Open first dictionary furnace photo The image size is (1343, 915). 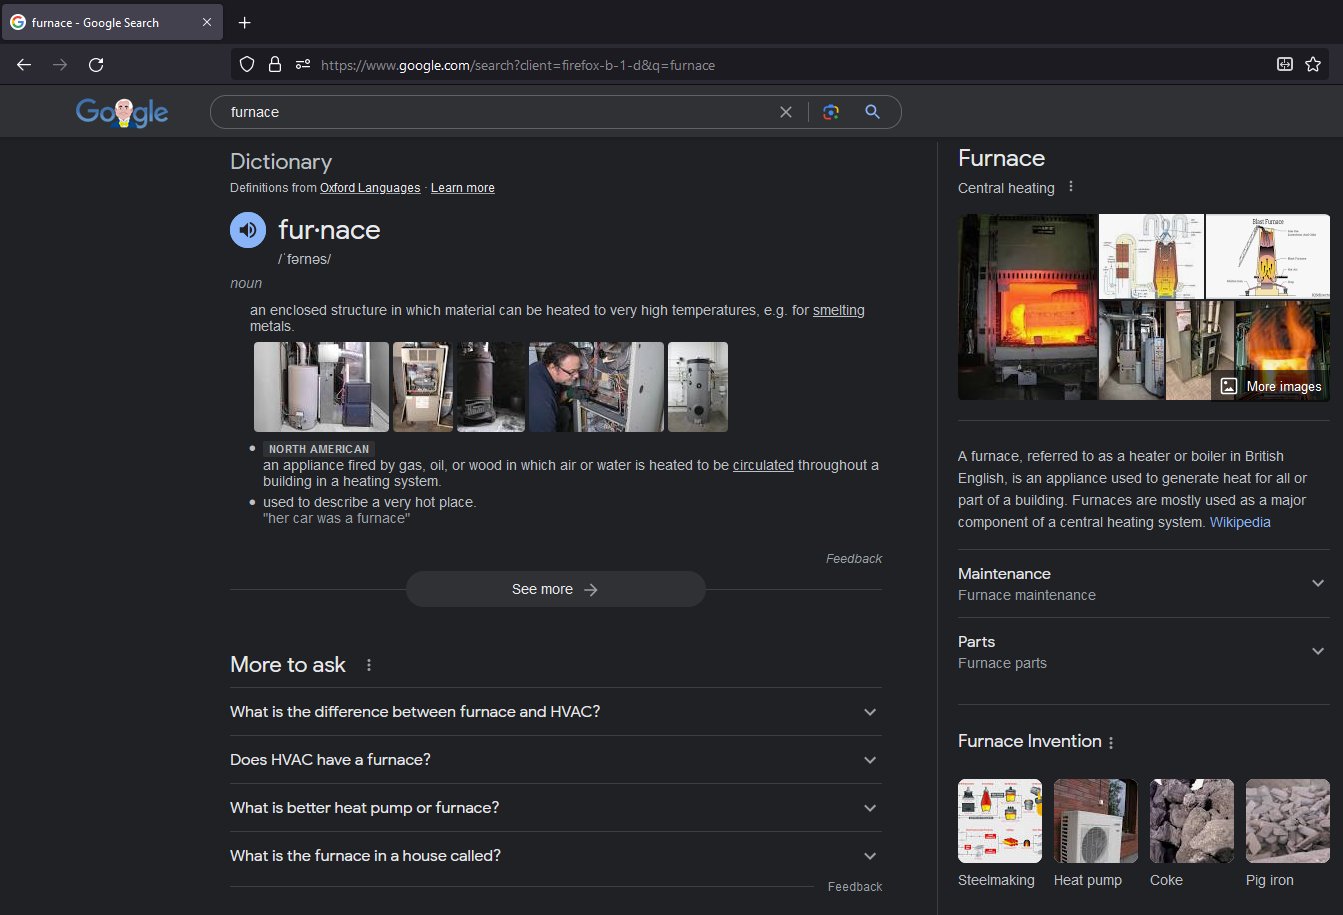[x=321, y=387]
